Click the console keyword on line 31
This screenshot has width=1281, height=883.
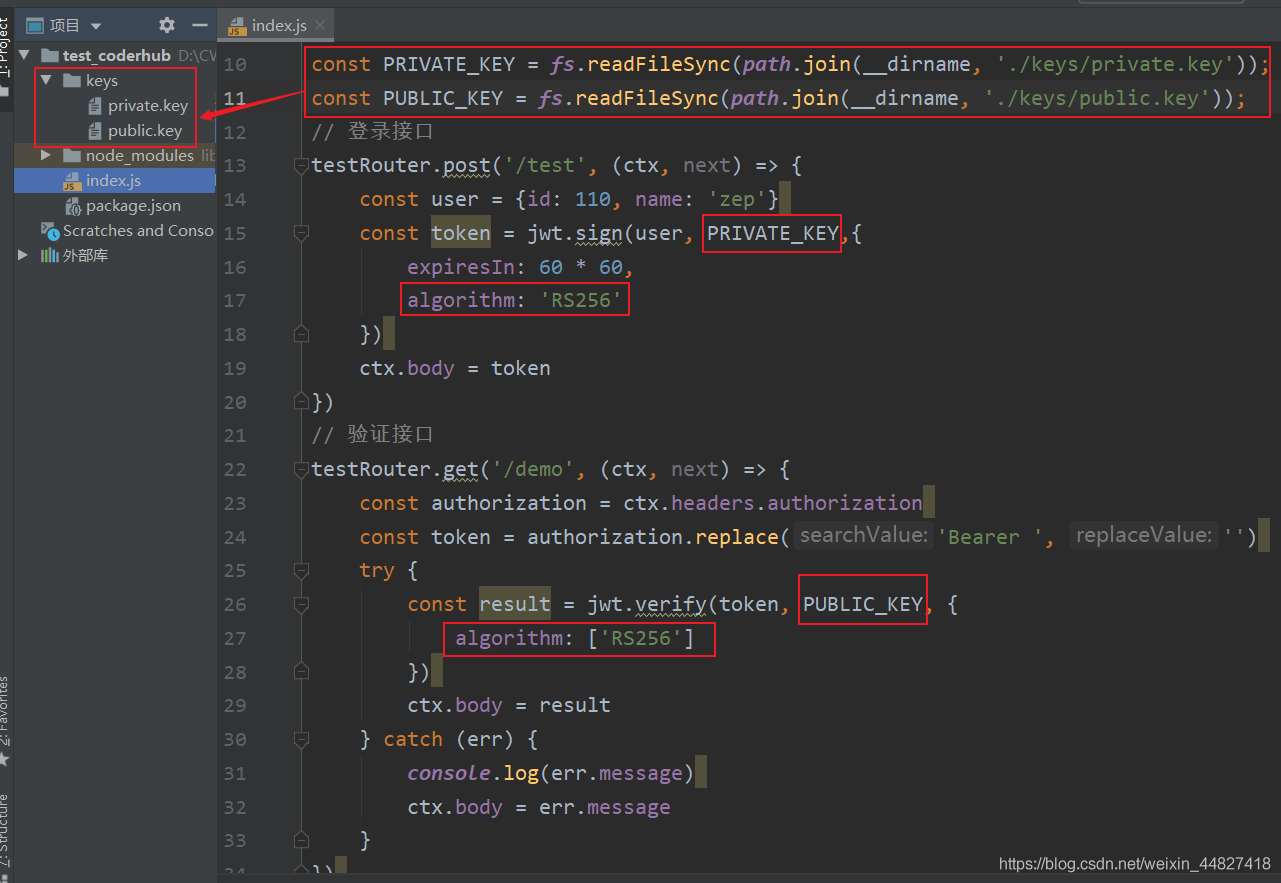pyautogui.click(x=449, y=773)
